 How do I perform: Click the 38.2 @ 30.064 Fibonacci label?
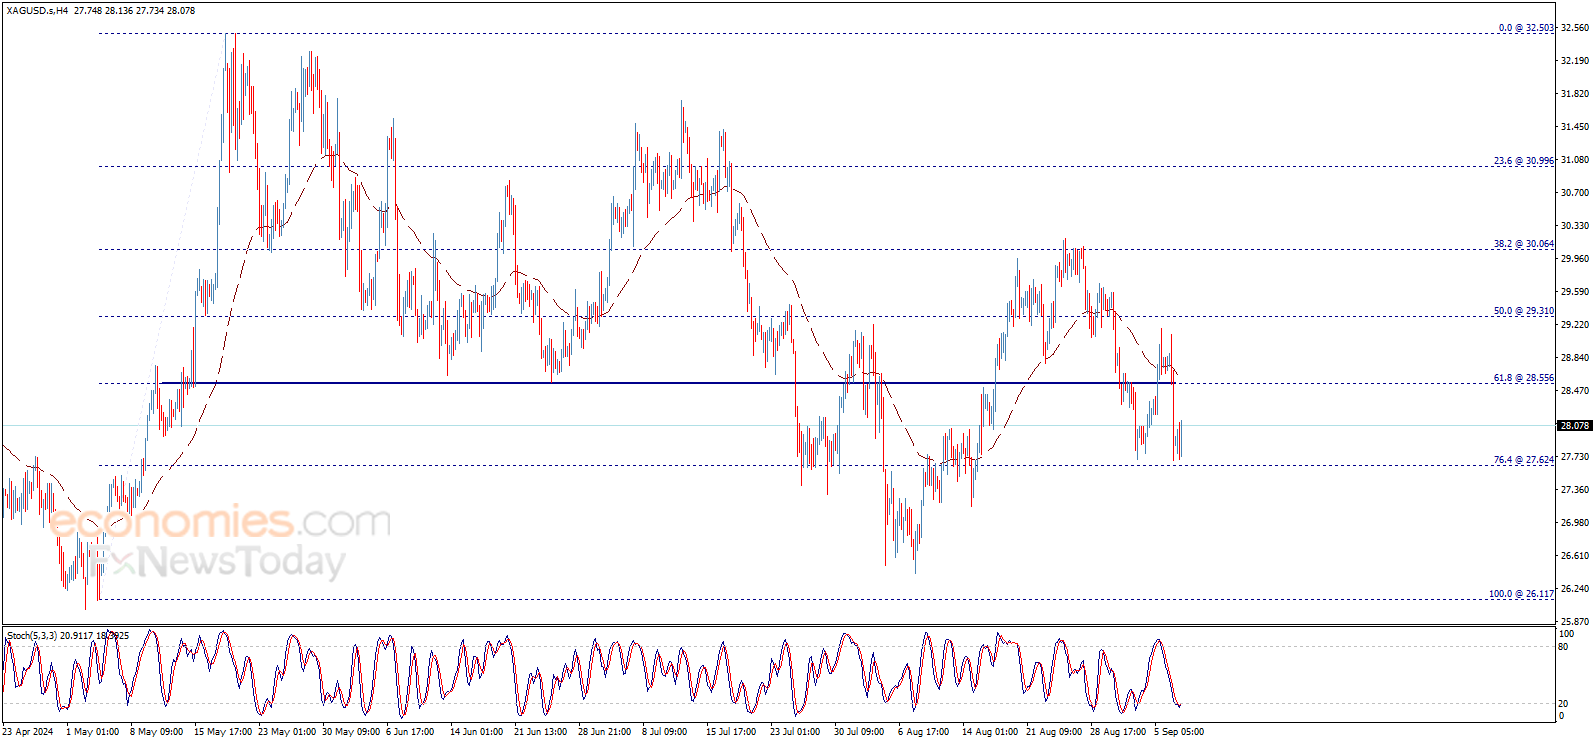tap(1524, 244)
